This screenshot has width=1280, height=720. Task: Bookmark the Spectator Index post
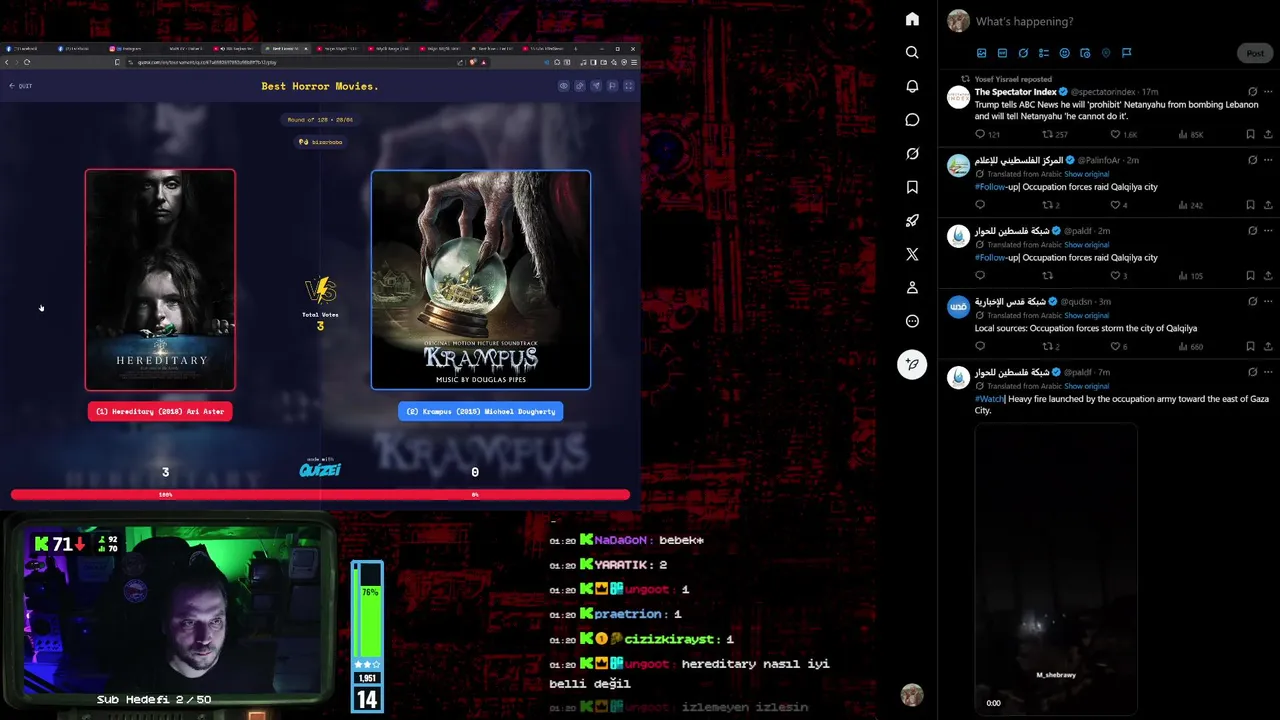(1250, 134)
